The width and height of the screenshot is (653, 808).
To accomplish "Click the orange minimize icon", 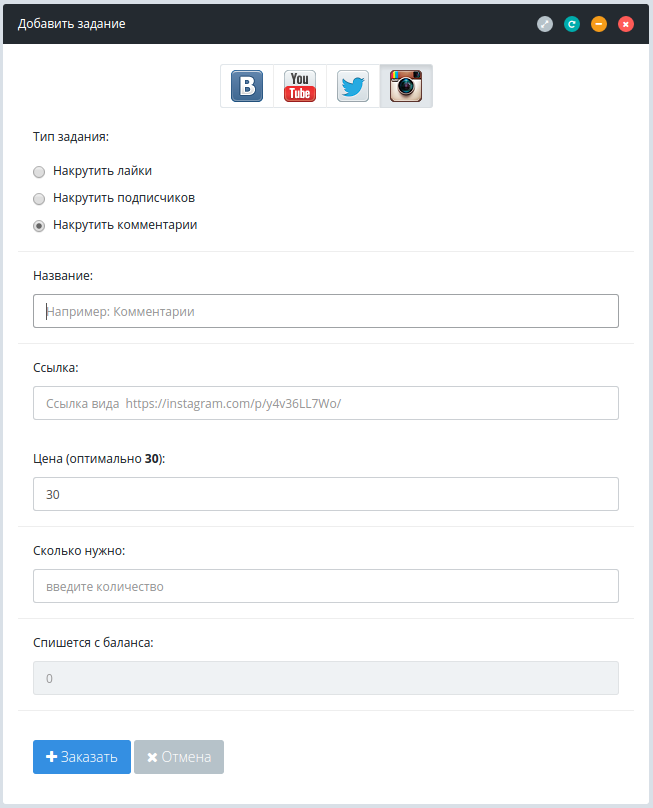I will 599,24.
